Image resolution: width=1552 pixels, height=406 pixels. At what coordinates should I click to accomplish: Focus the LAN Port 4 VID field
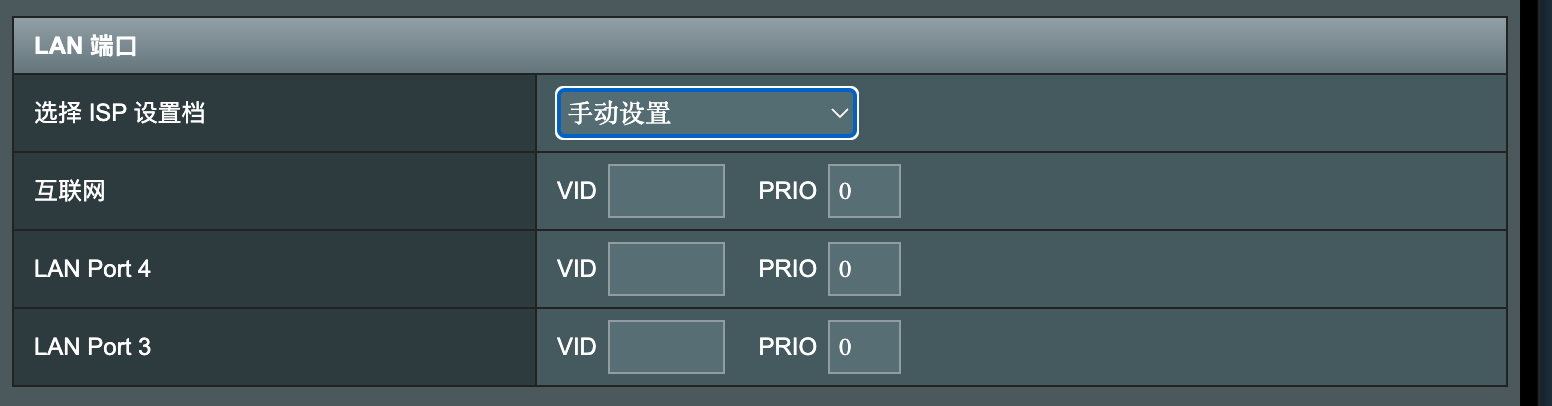666,269
